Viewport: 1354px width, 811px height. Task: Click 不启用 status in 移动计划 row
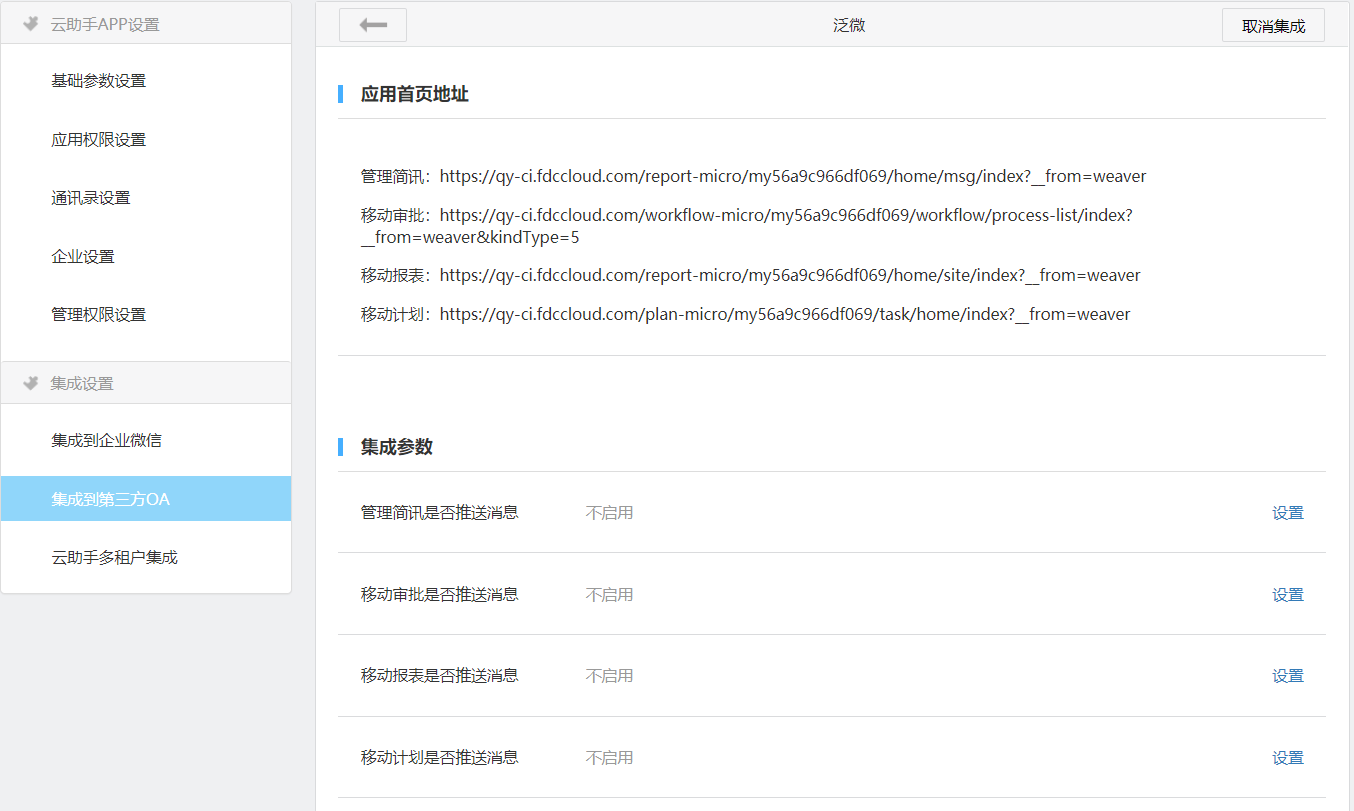click(x=610, y=758)
